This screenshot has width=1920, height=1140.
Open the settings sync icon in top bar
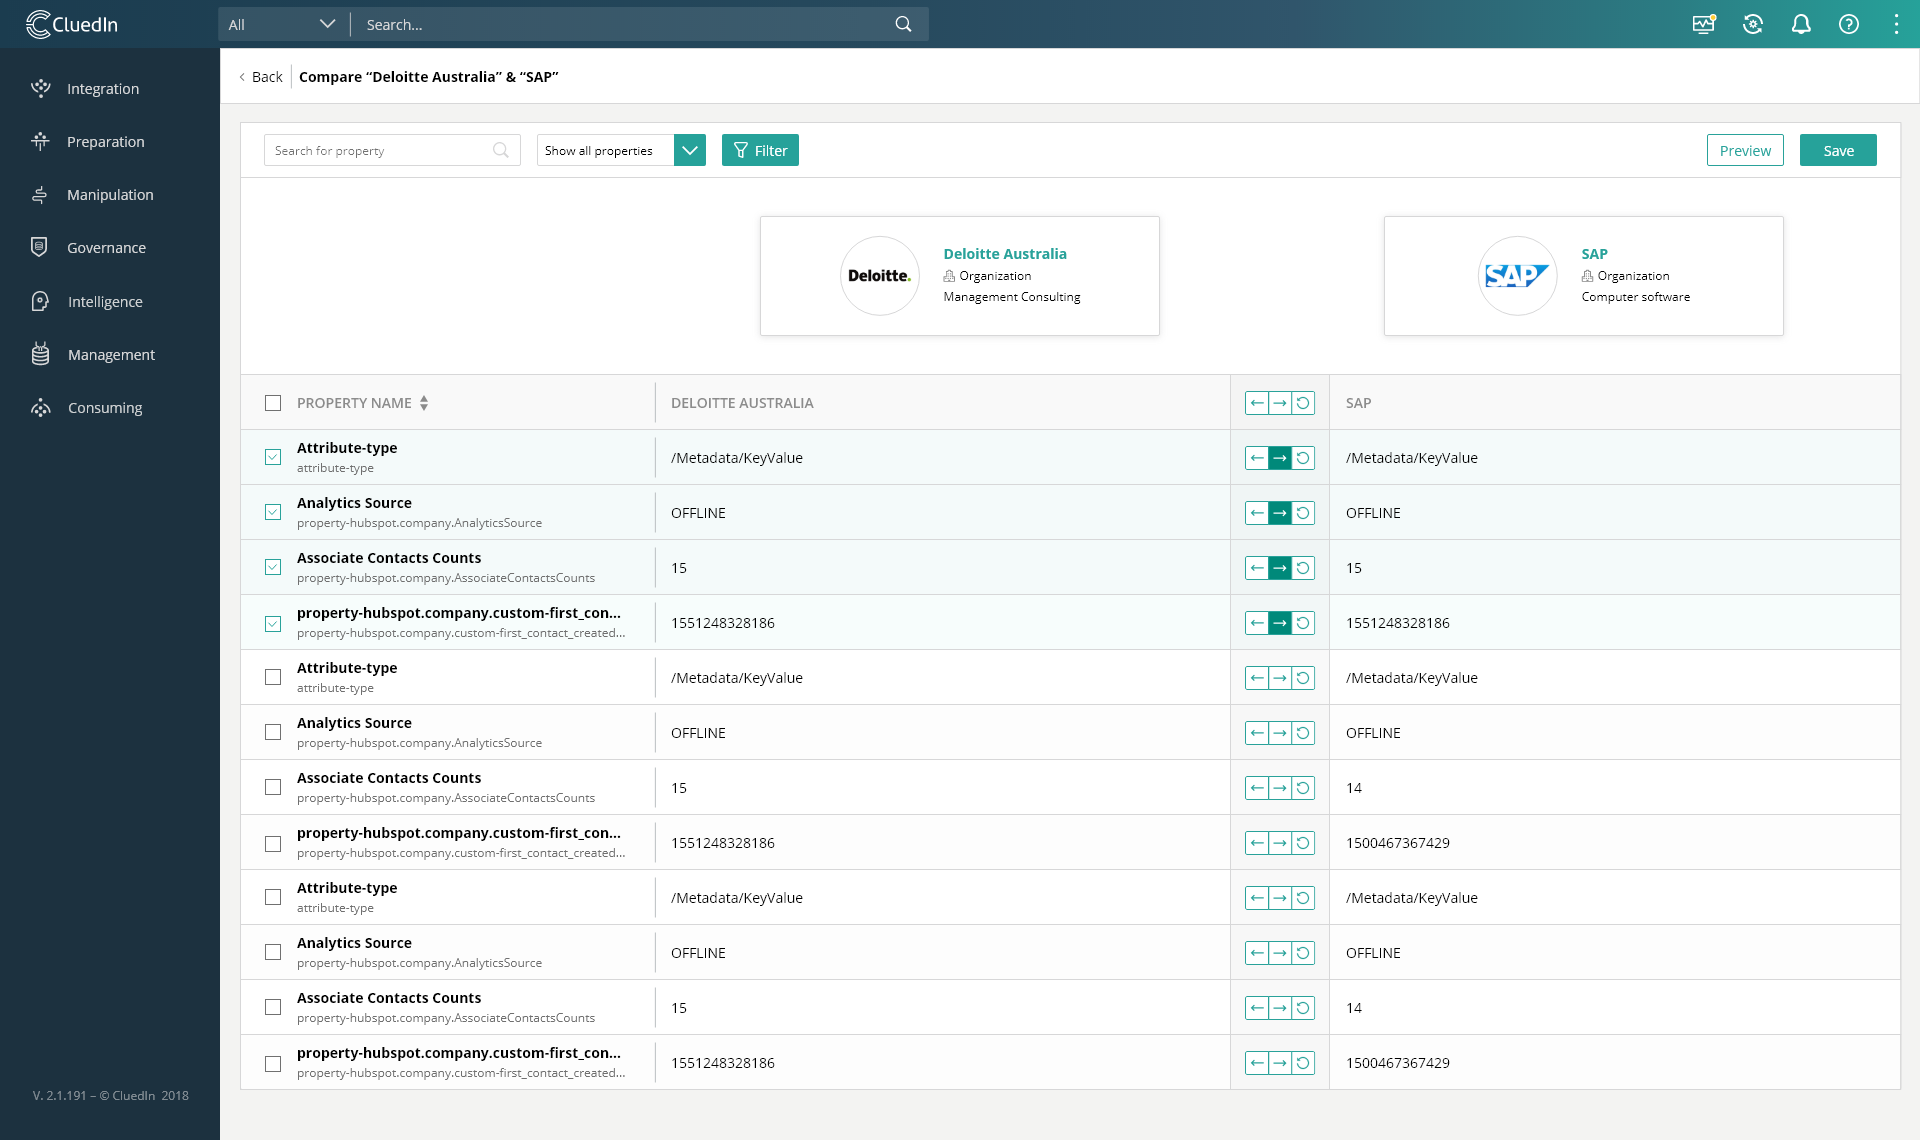tap(1752, 24)
